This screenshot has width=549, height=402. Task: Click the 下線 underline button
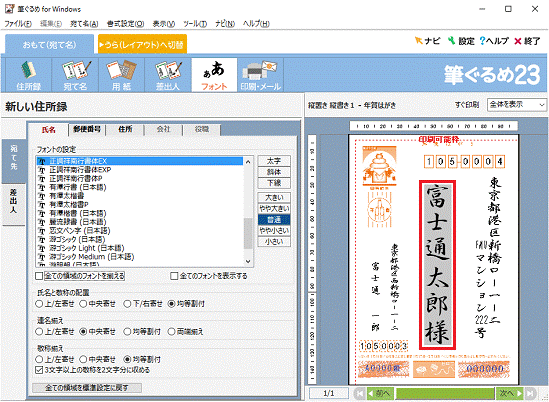274,183
